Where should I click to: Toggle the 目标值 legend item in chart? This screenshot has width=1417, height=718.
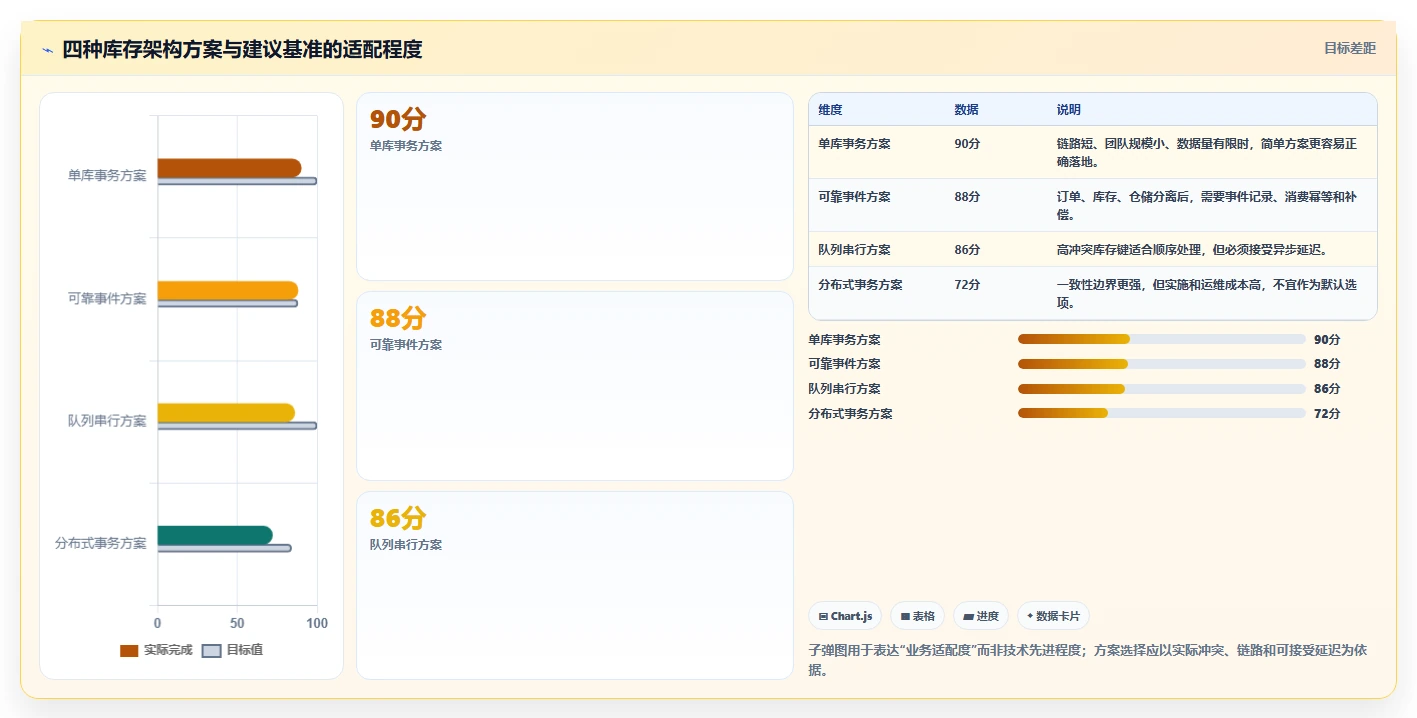coord(233,650)
